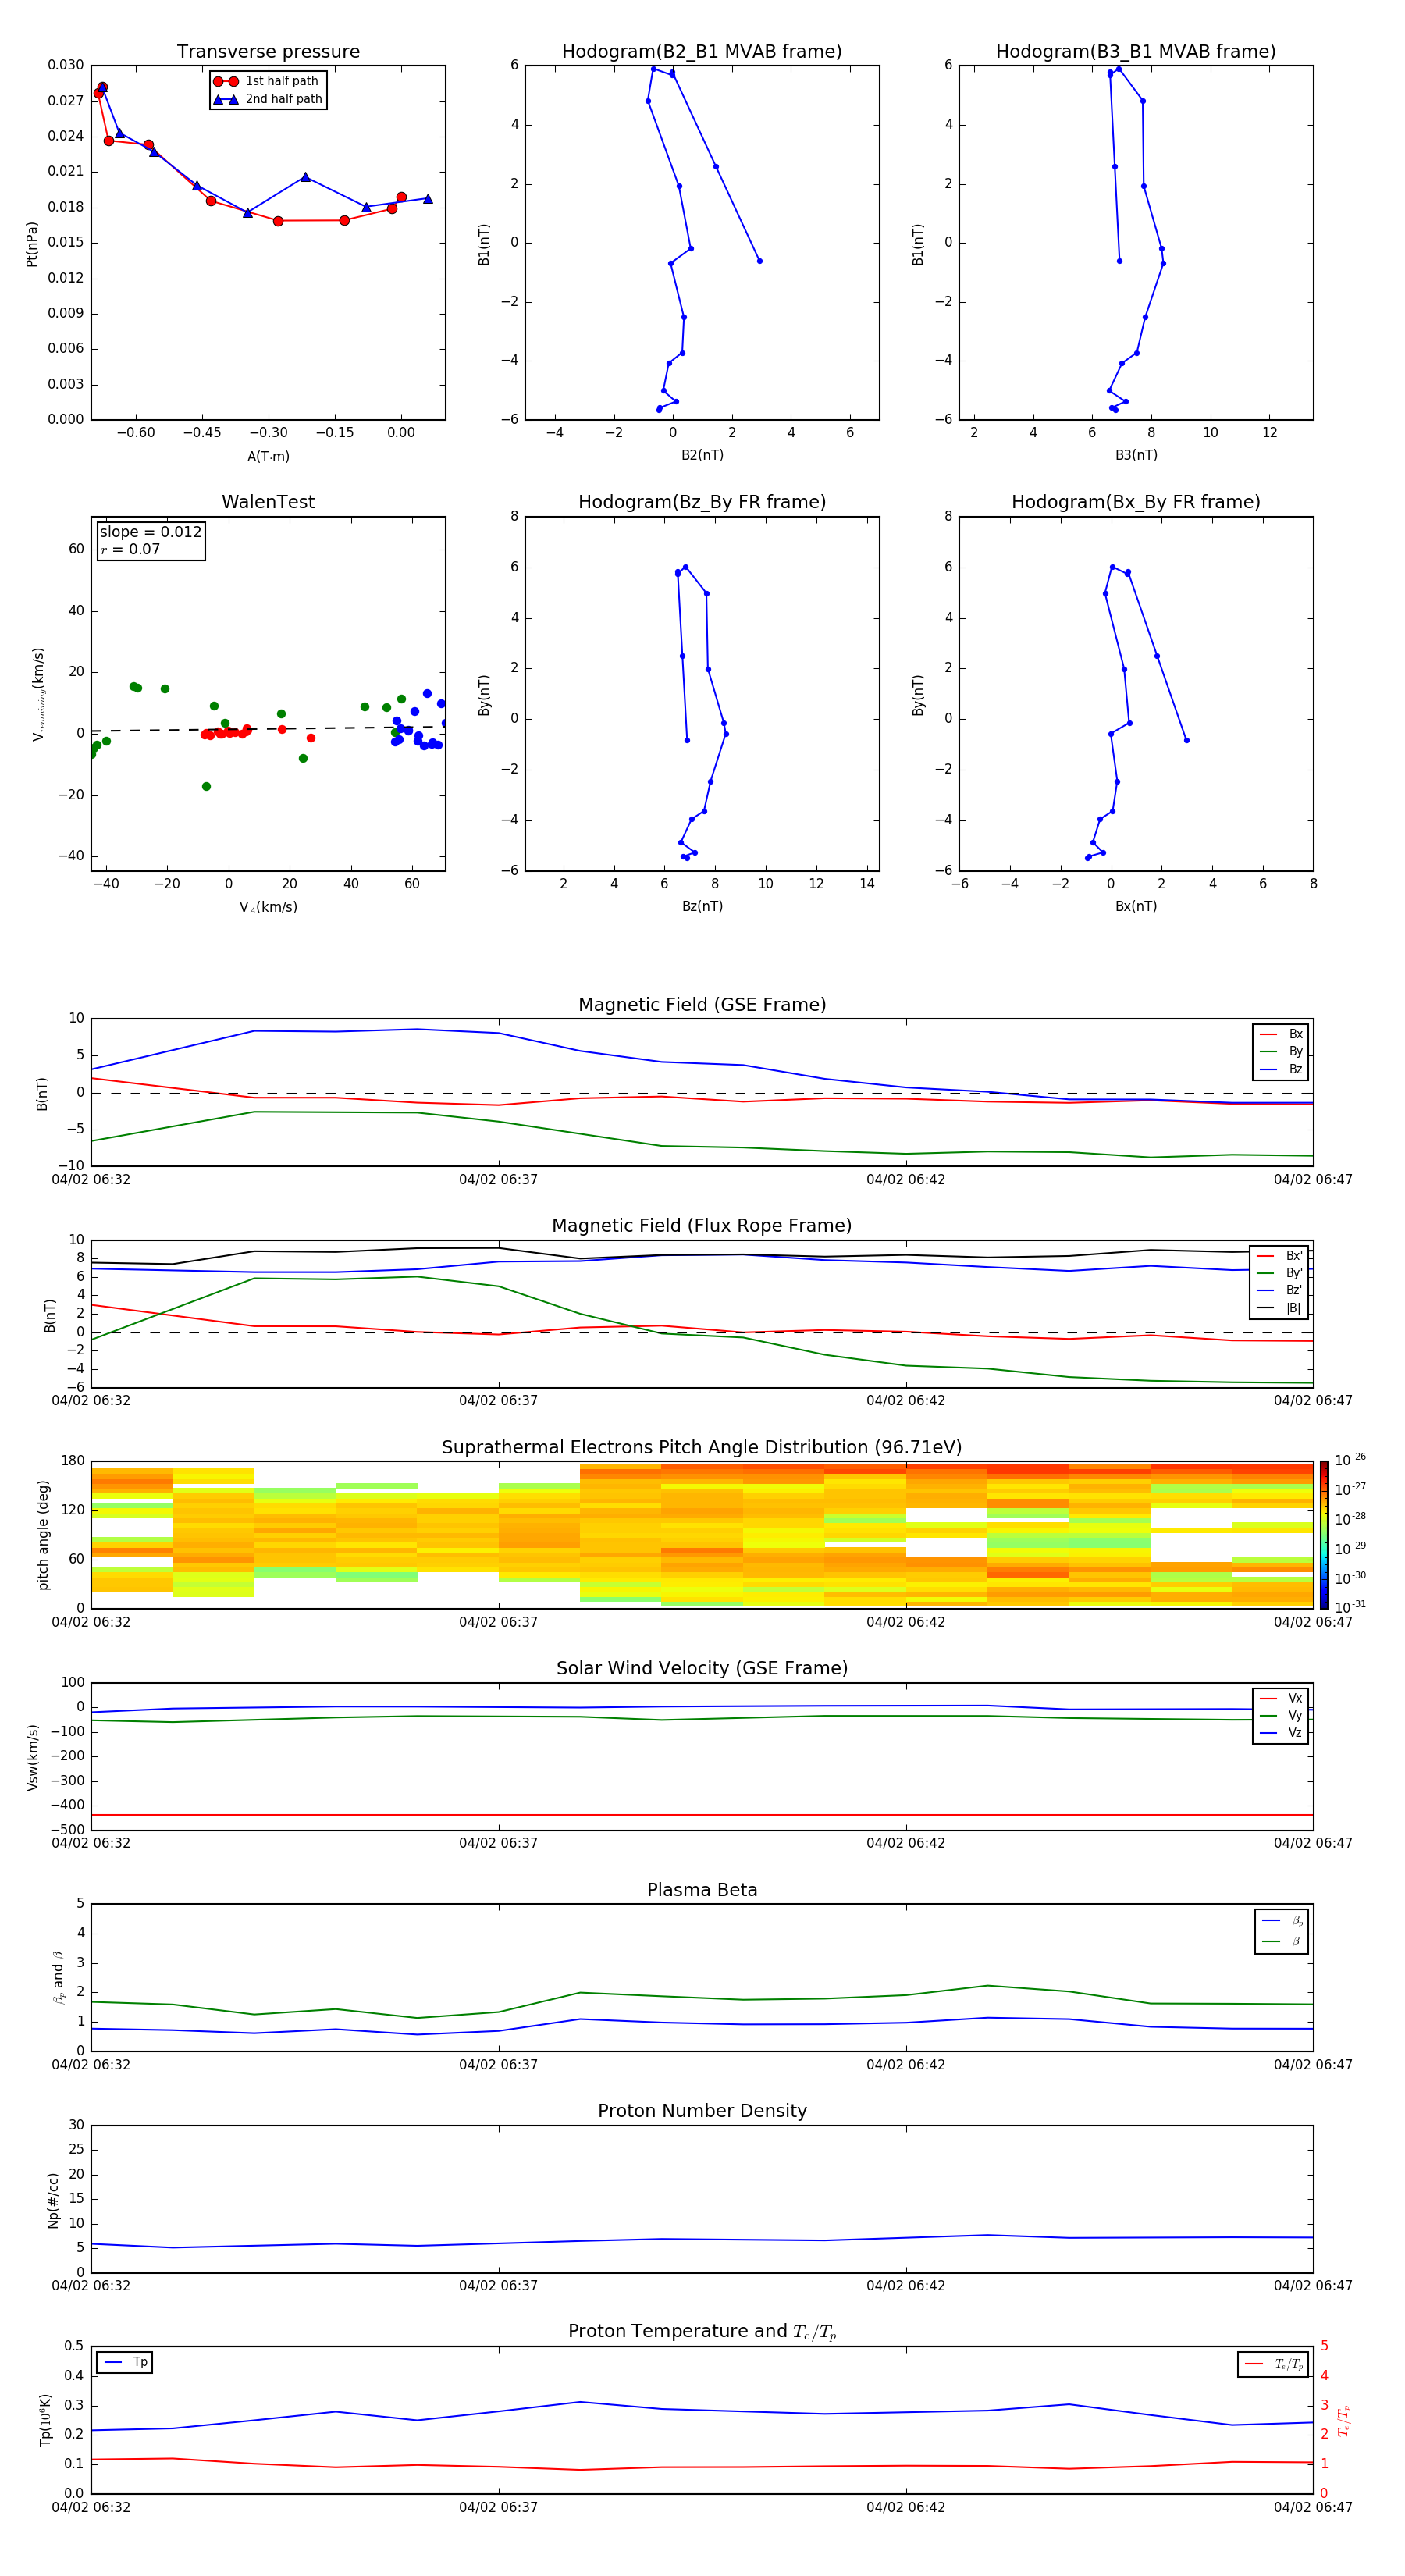Click 'slope = 0.012' annotation text

click(151, 532)
